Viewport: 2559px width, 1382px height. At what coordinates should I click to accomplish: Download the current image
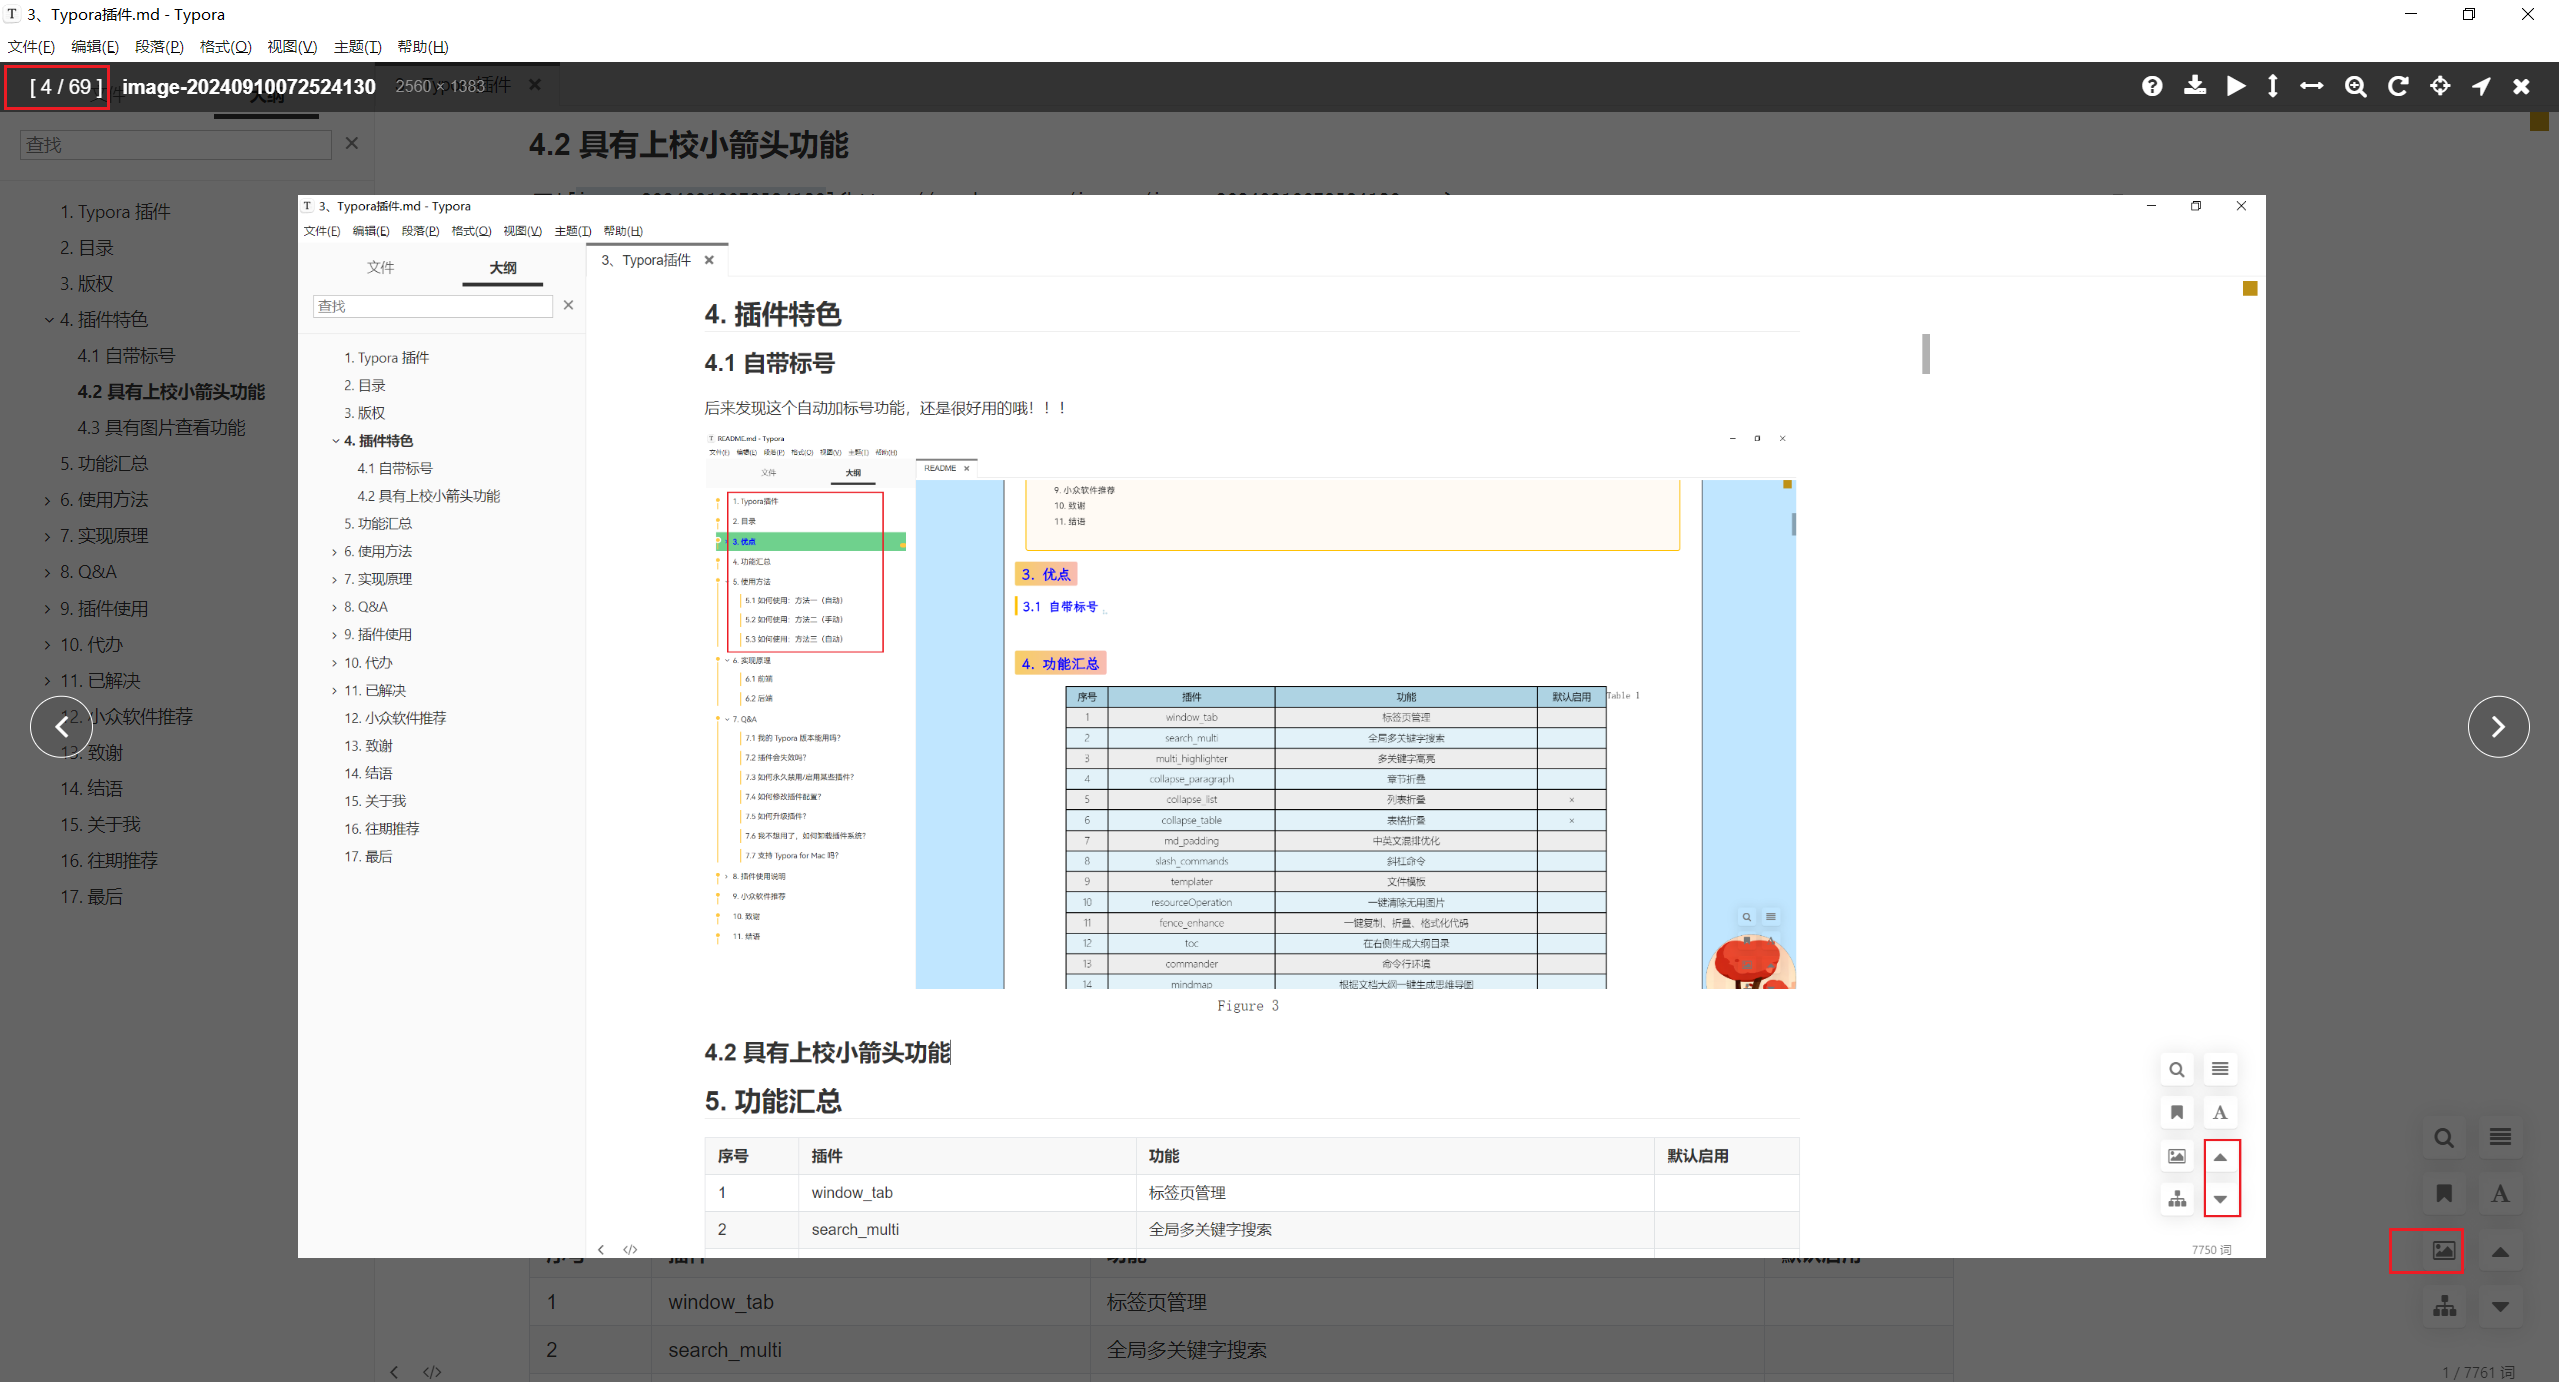[2194, 86]
